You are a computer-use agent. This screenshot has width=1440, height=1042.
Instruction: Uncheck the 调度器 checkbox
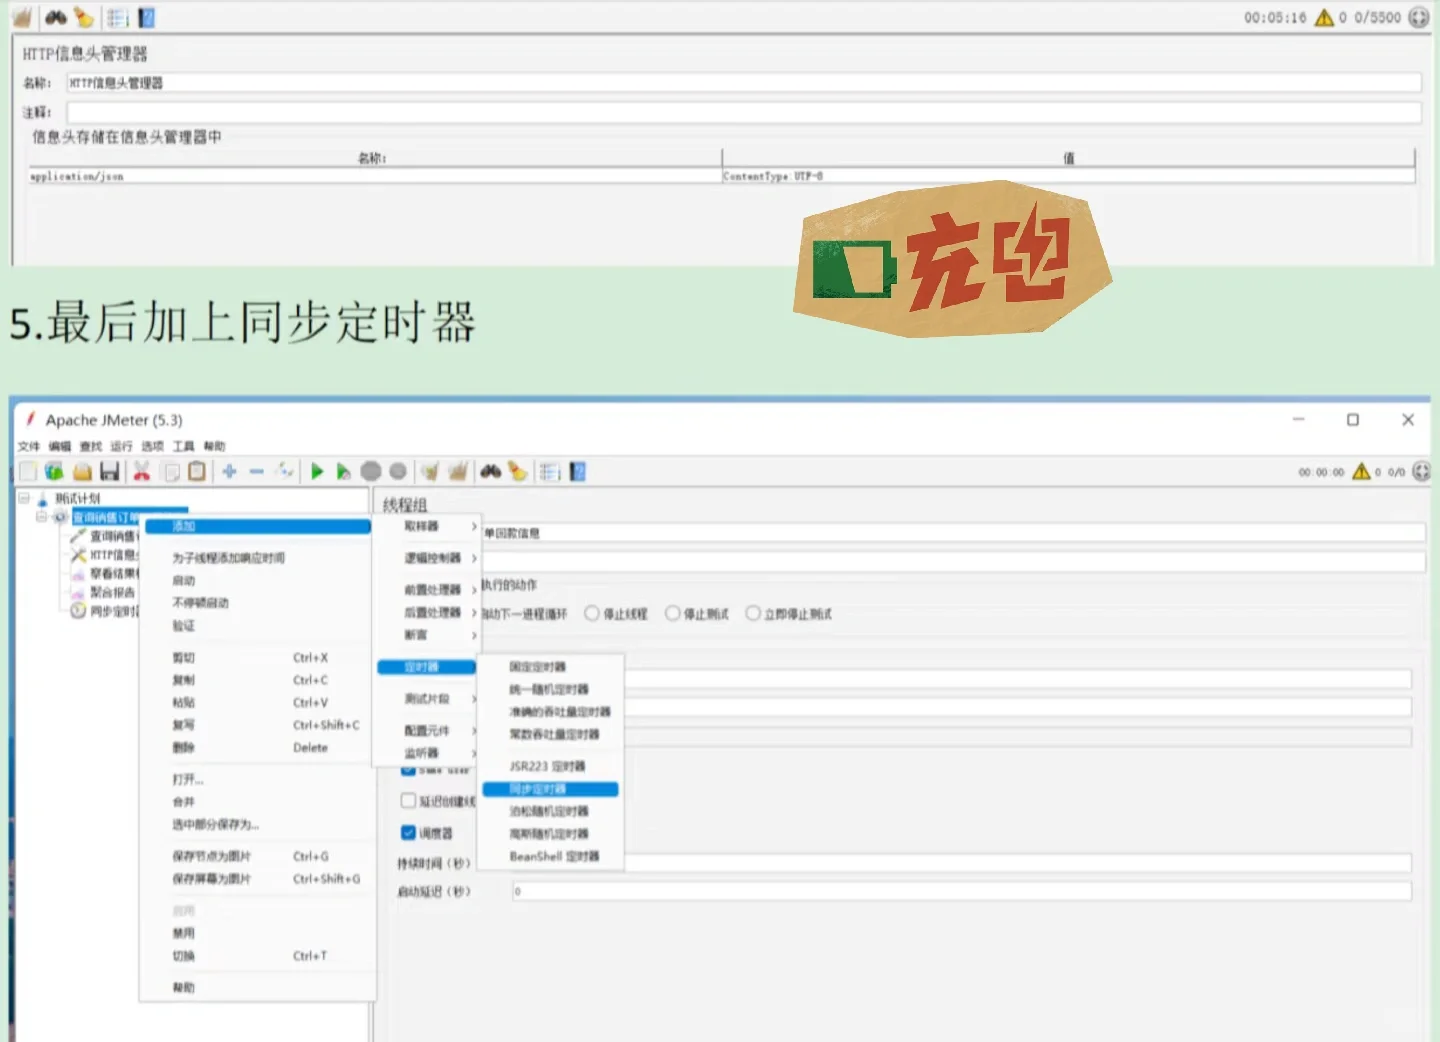coord(408,833)
